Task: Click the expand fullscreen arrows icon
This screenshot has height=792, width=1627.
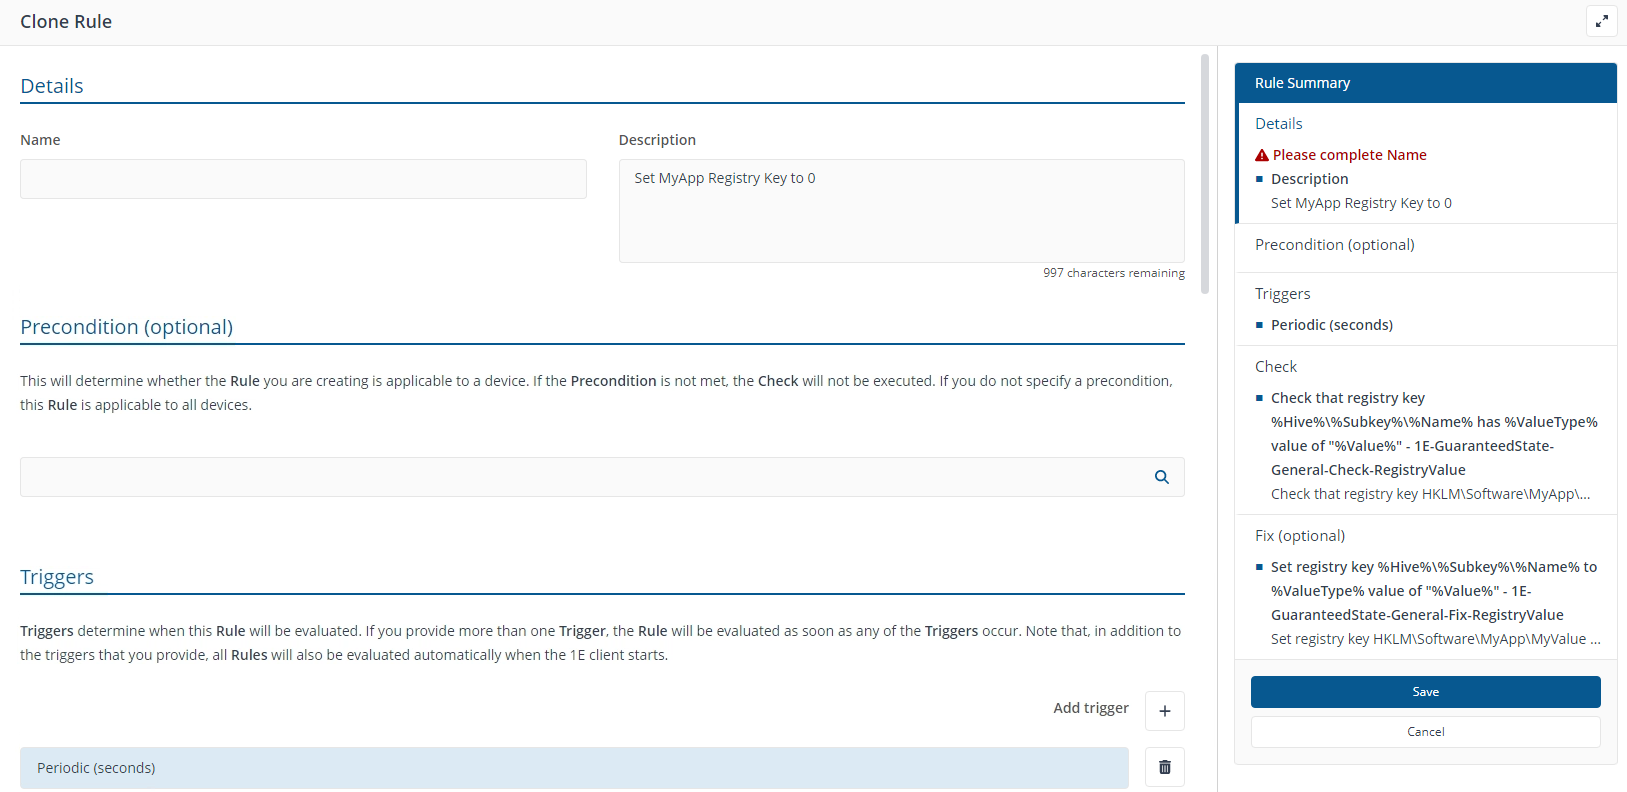Action: [1601, 21]
